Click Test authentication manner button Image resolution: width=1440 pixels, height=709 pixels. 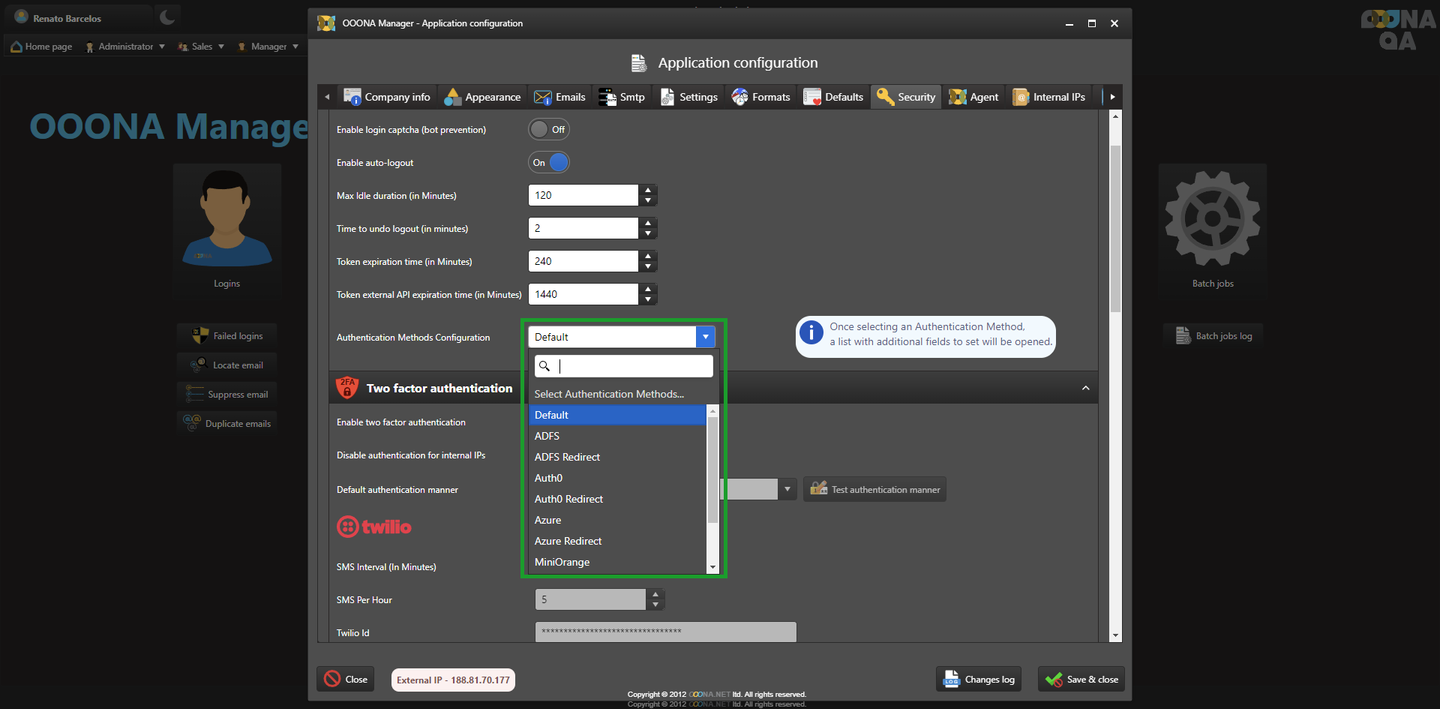875,490
